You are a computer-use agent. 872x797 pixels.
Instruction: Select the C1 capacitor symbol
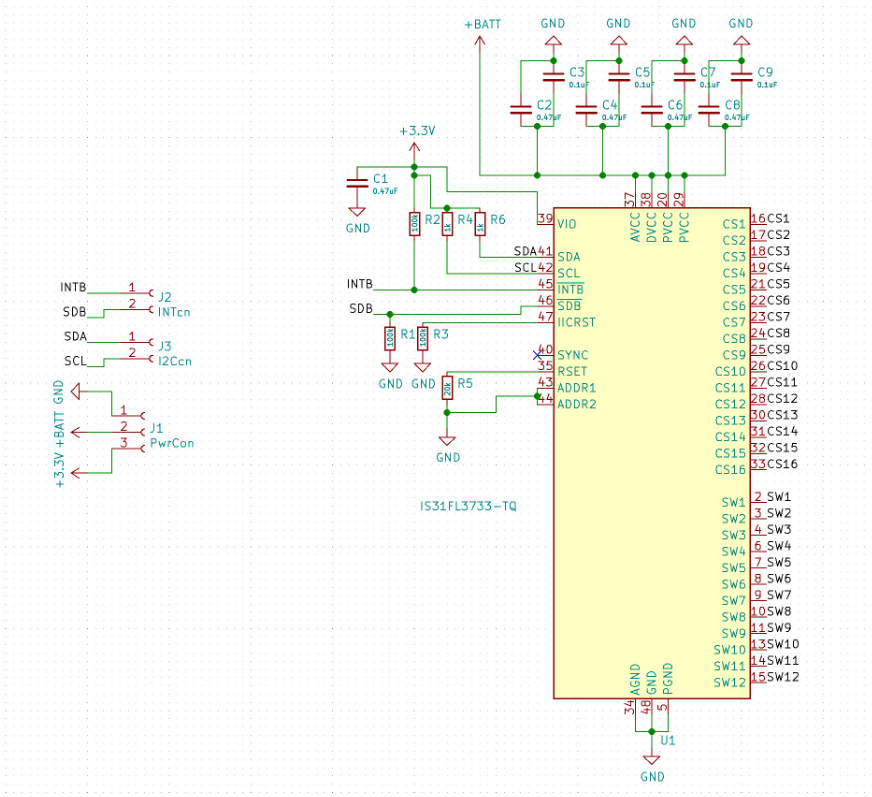pos(356,183)
